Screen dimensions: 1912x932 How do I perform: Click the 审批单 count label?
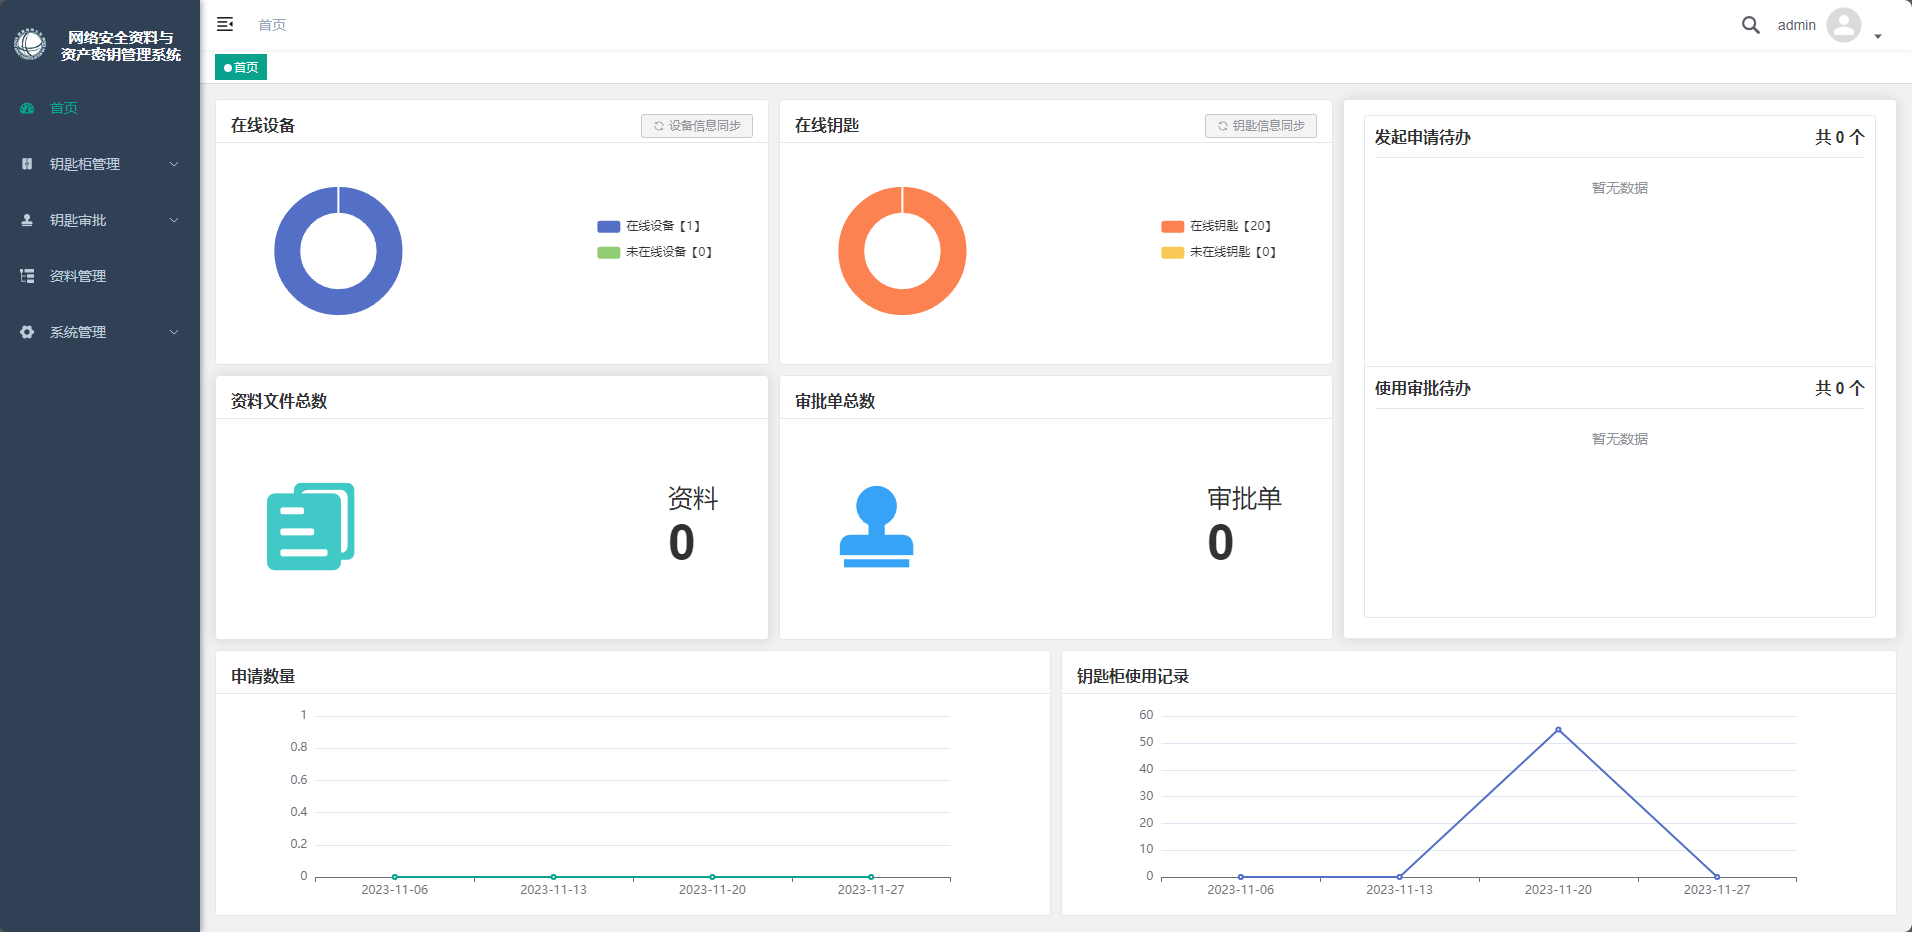tap(1245, 498)
